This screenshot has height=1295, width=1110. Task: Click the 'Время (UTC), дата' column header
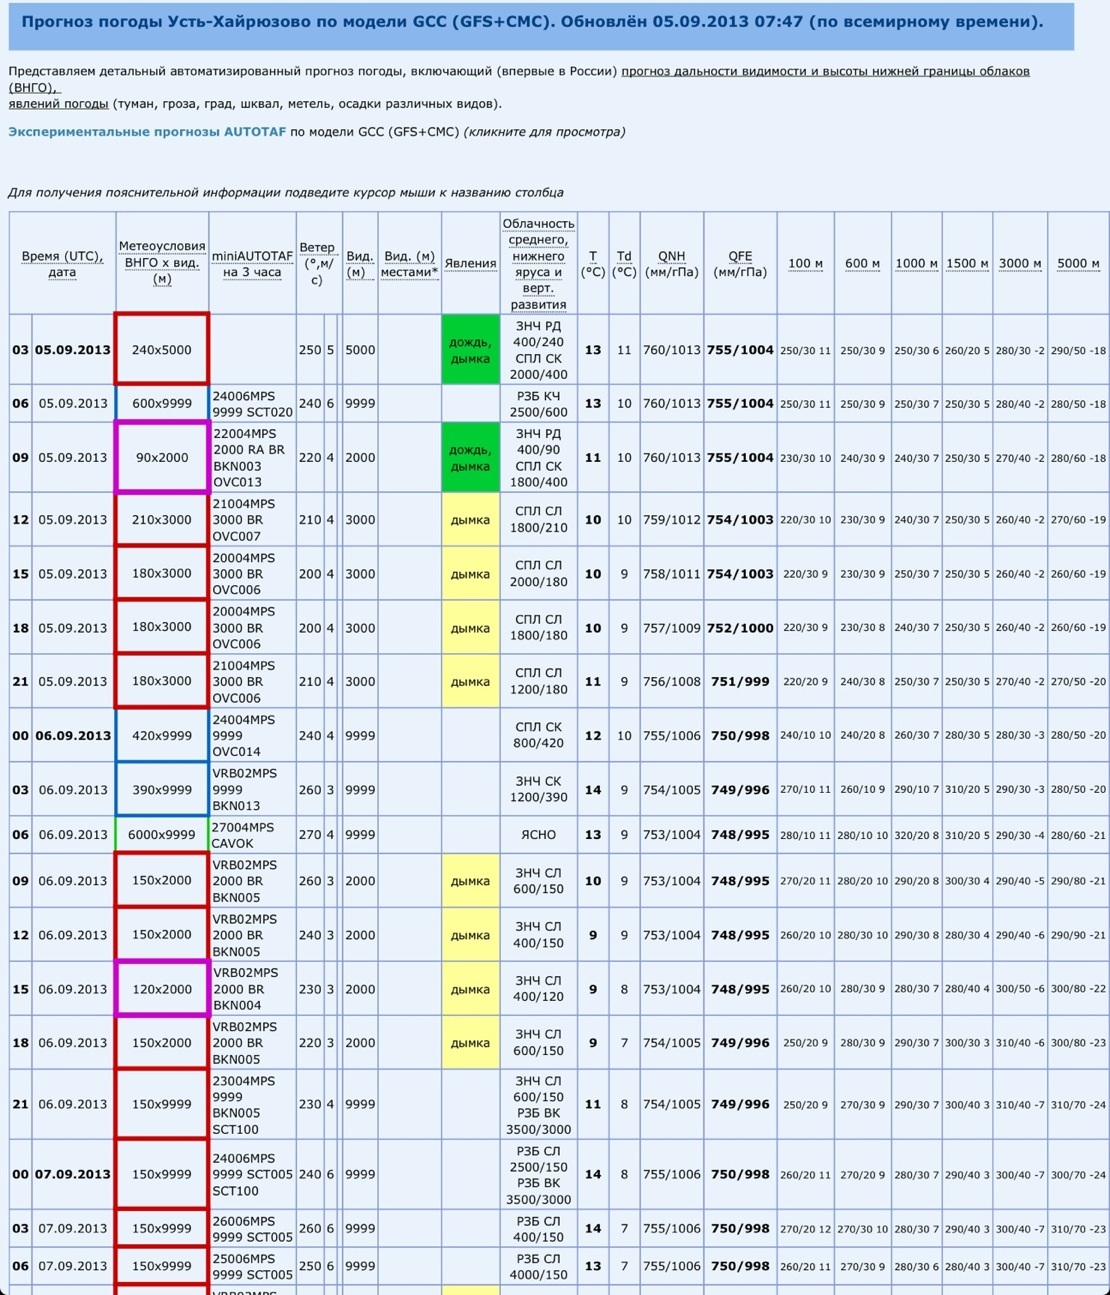[62, 264]
